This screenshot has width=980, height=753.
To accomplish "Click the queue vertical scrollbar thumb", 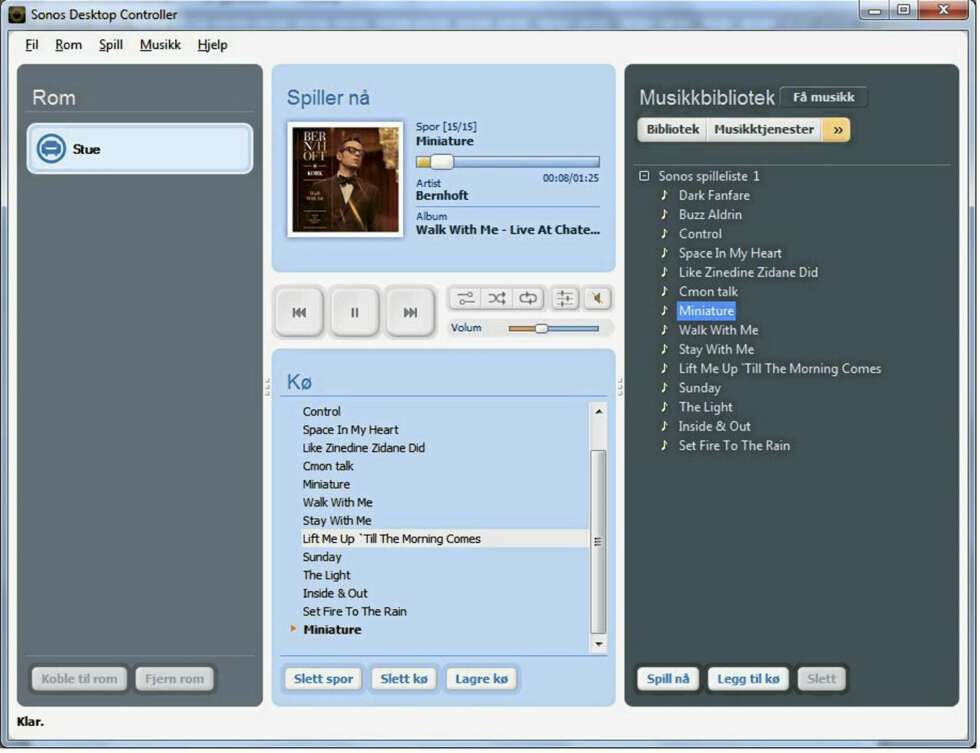I will pos(598,541).
